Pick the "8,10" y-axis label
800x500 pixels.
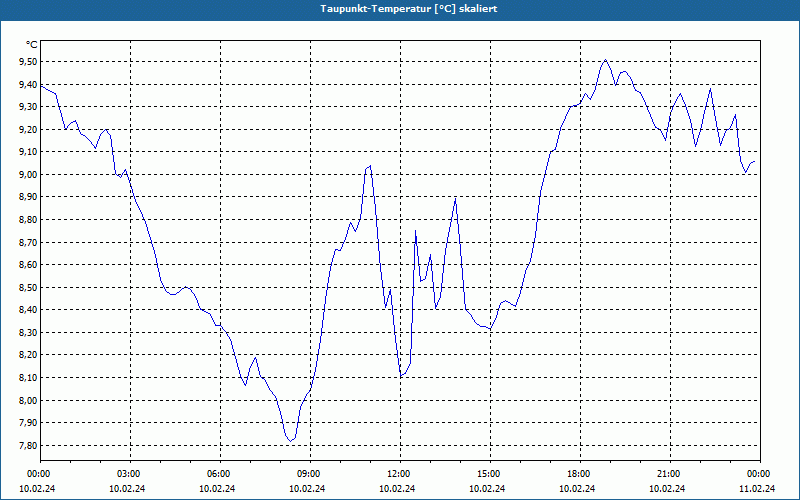[x=29, y=378]
